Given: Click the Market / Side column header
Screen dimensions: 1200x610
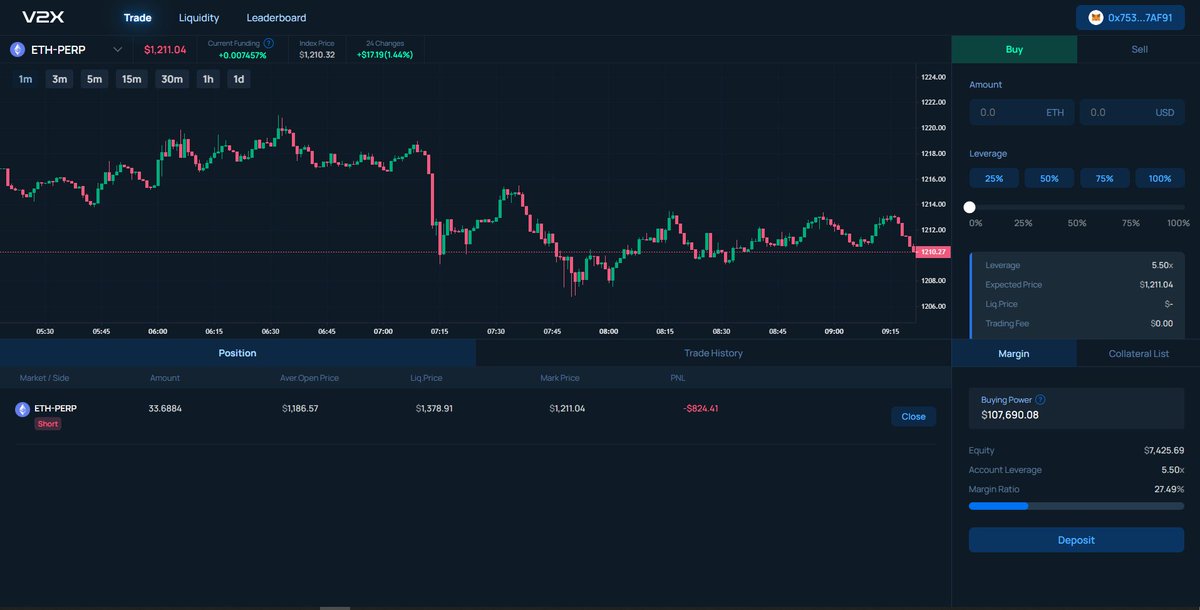Looking at the screenshot, I should 44,378.
